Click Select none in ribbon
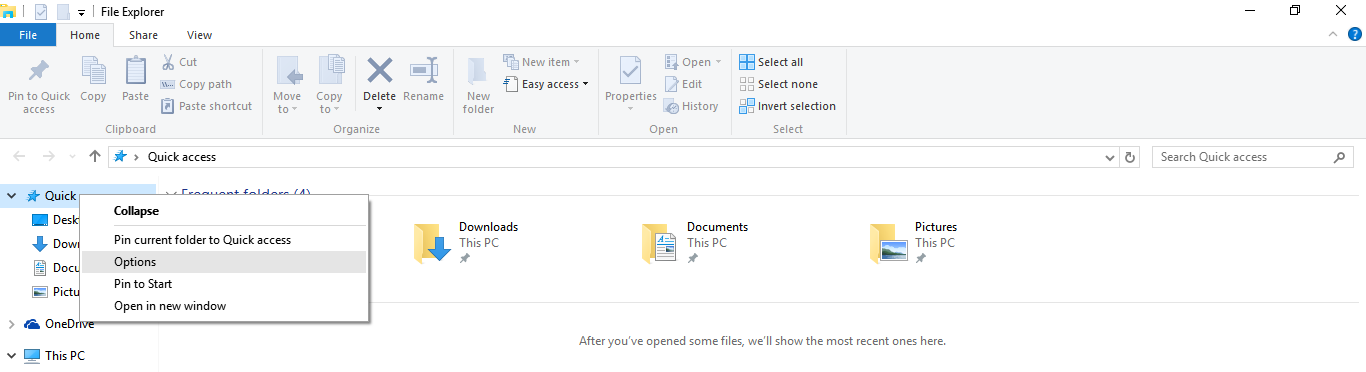Viewport: 1366px width, 372px height. pyautogui.click(x=778, y=84)
